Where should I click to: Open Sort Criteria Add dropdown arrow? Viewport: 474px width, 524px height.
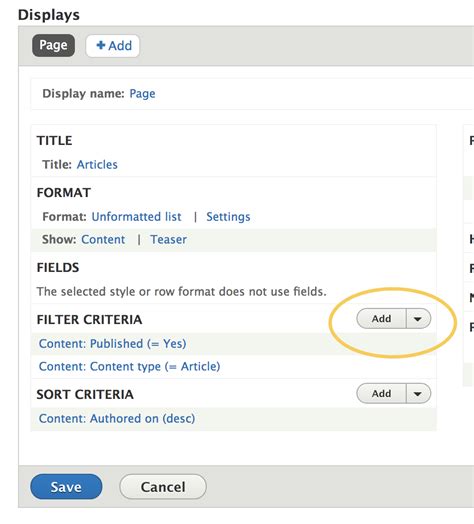(419, 394)
